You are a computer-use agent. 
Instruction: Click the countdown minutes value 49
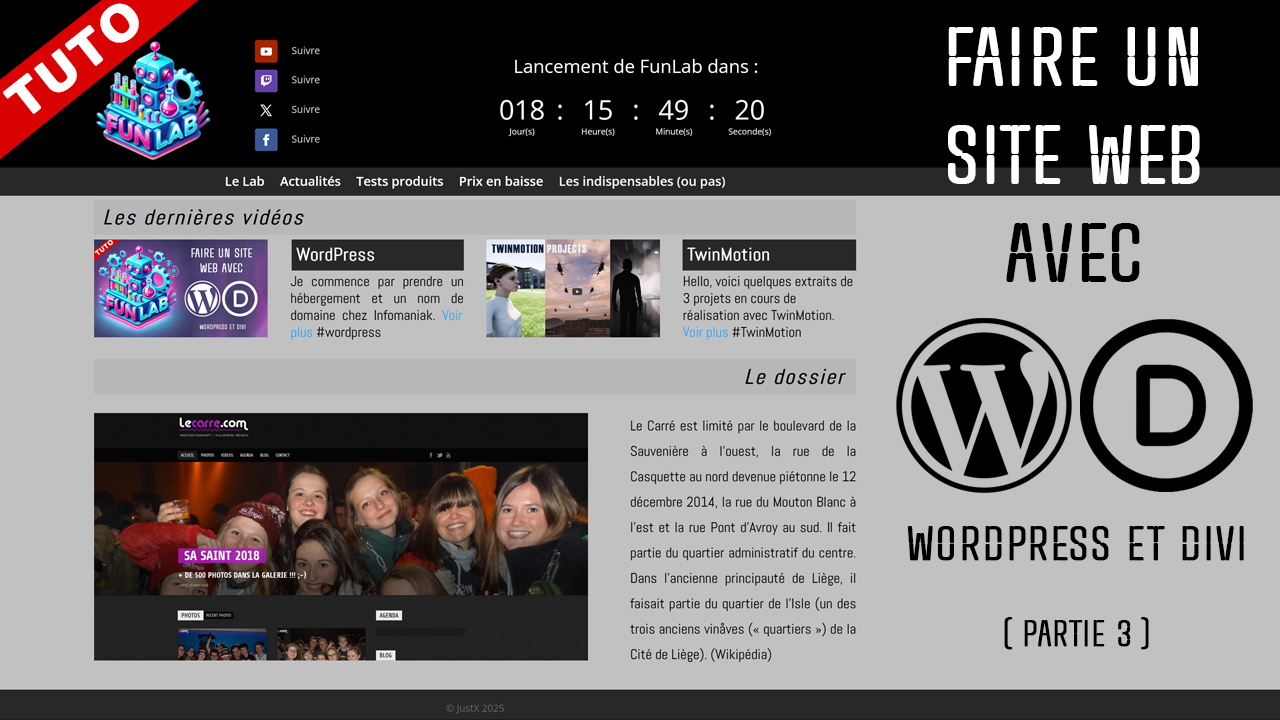tap(674, 110)
